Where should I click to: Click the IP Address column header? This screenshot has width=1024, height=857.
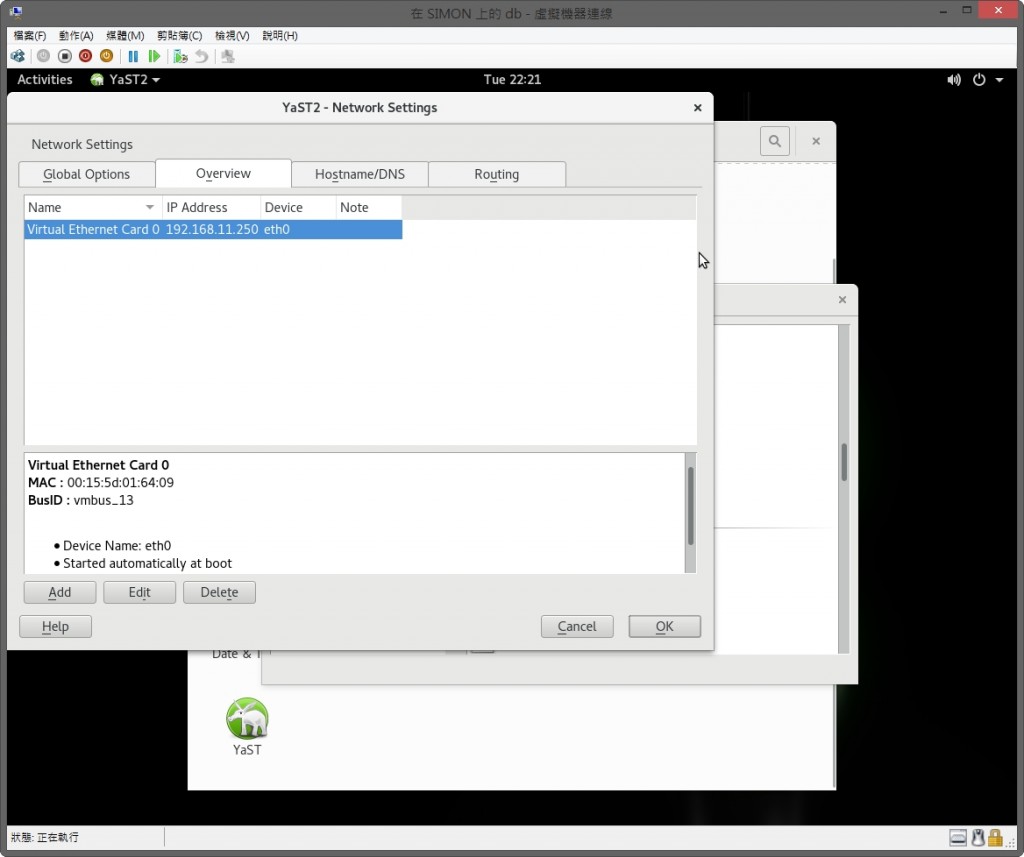click(x=211, y=207)
